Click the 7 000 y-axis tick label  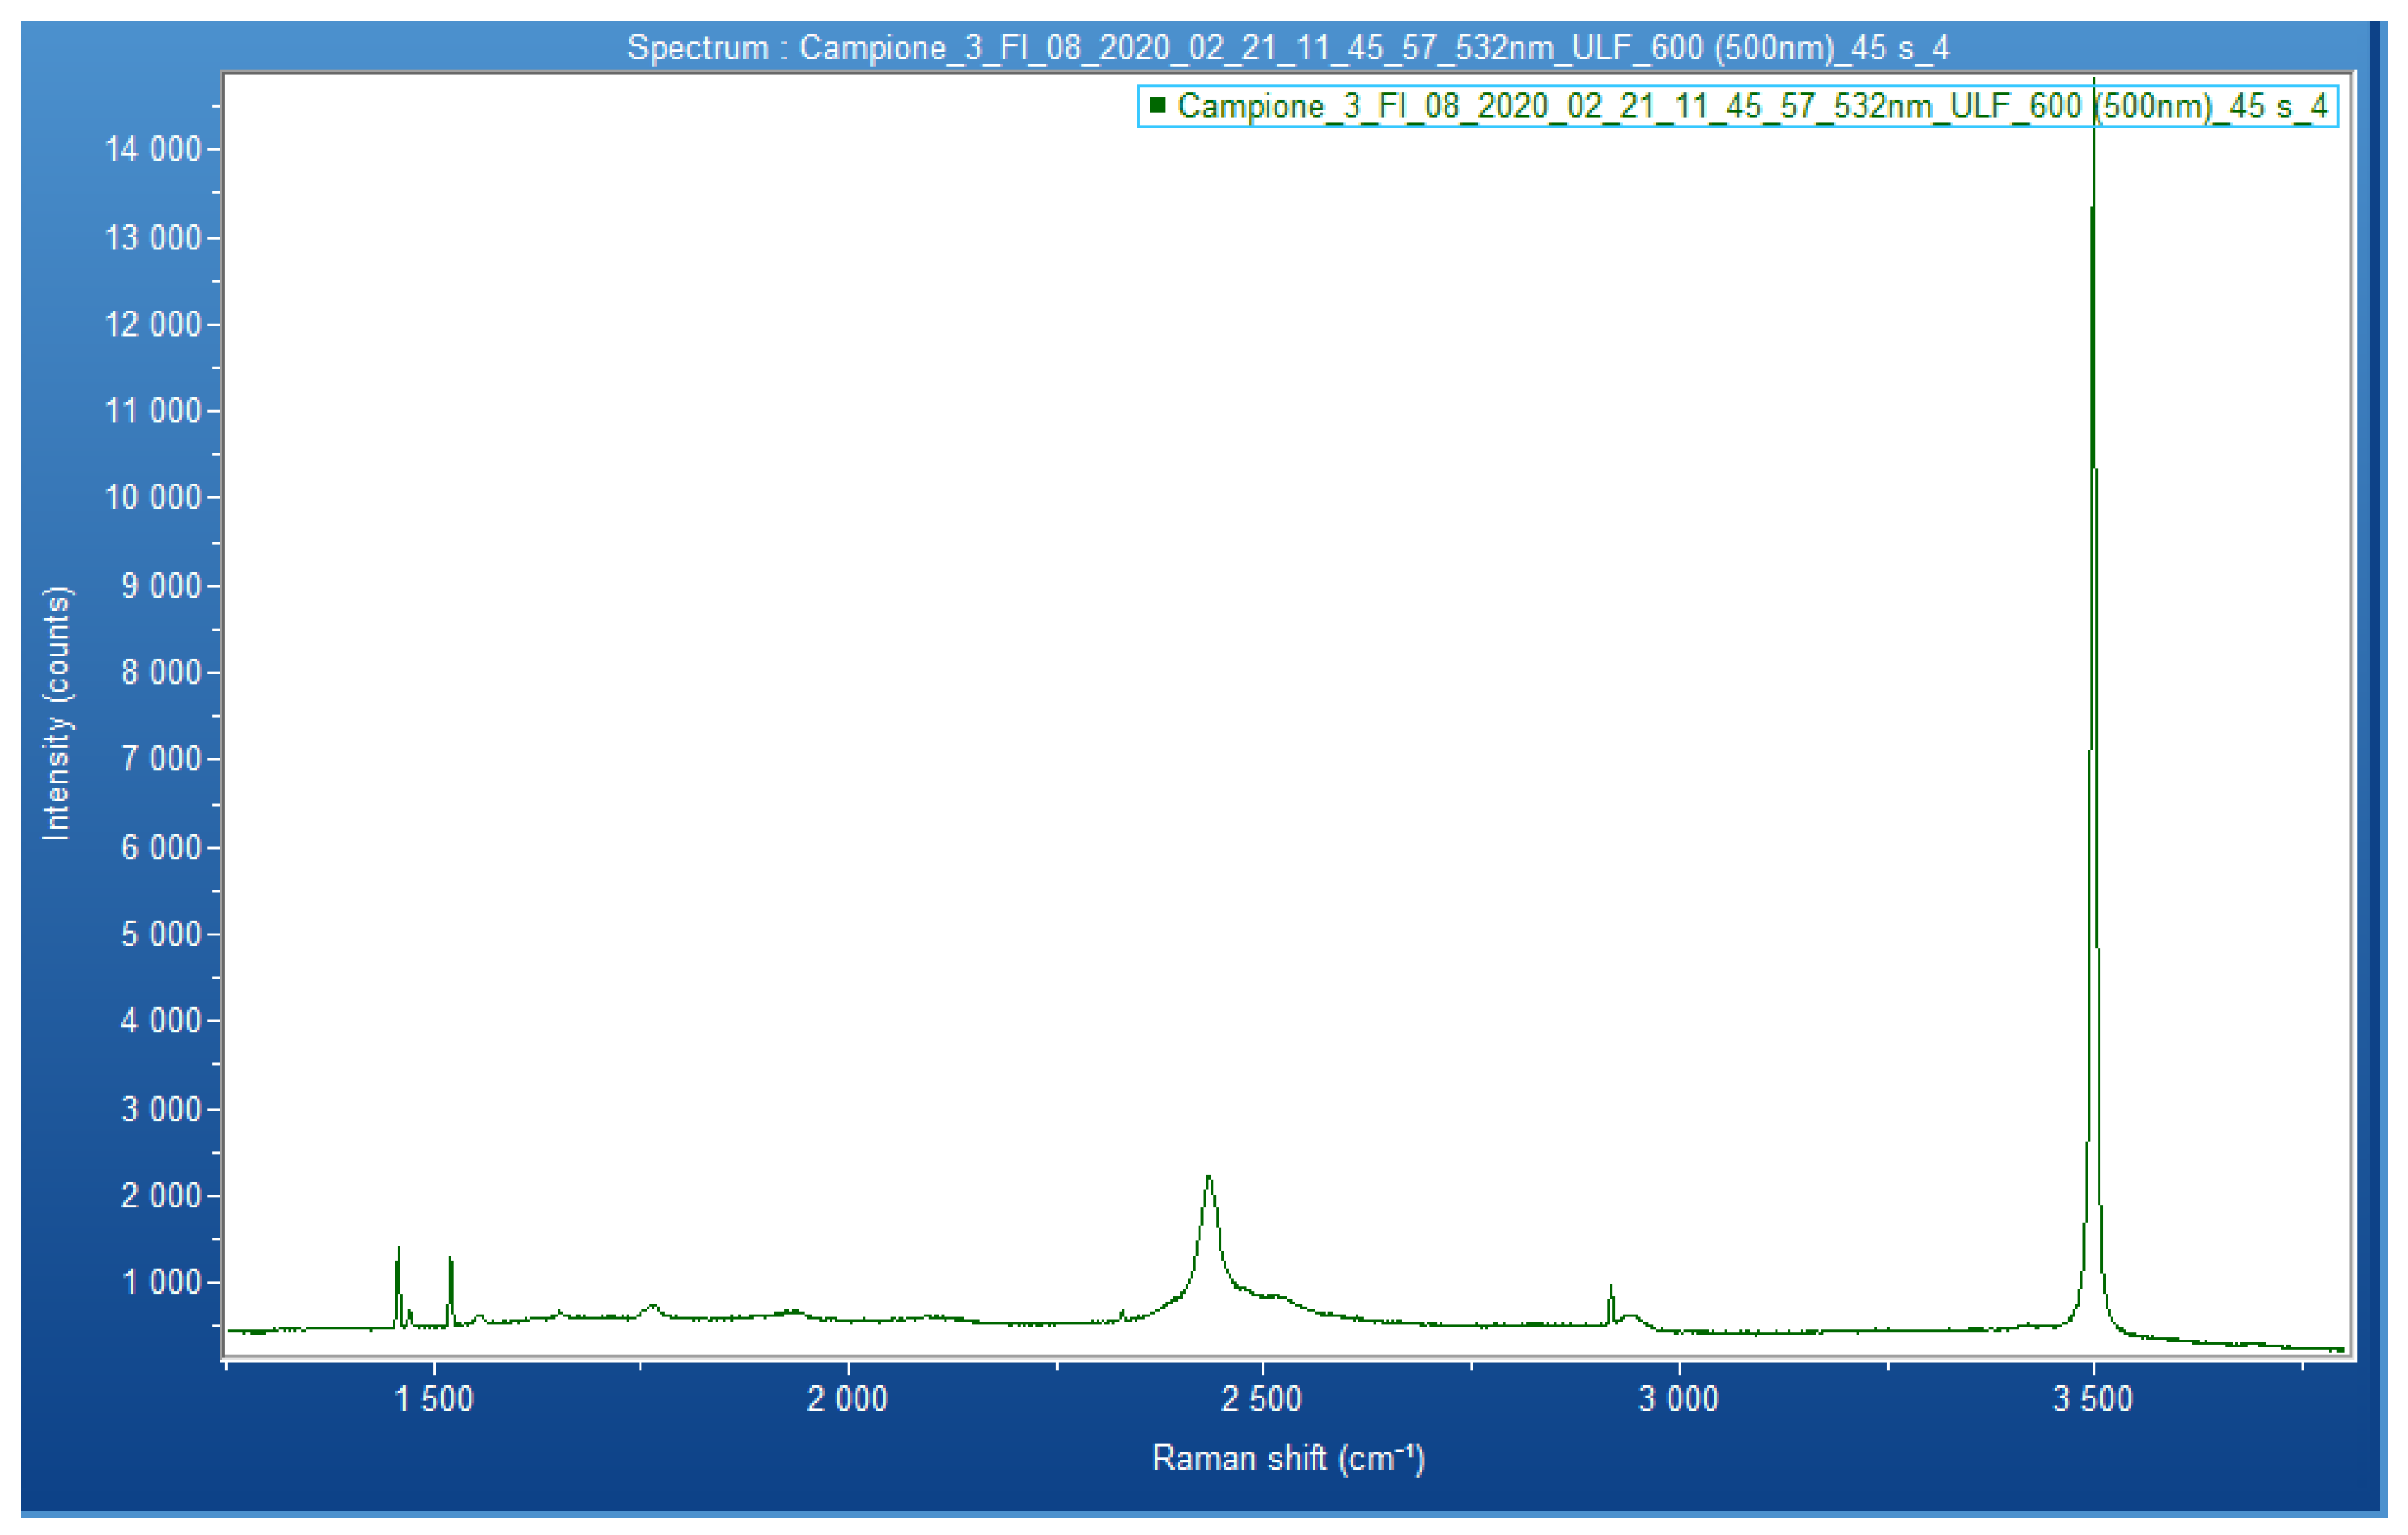161,759
